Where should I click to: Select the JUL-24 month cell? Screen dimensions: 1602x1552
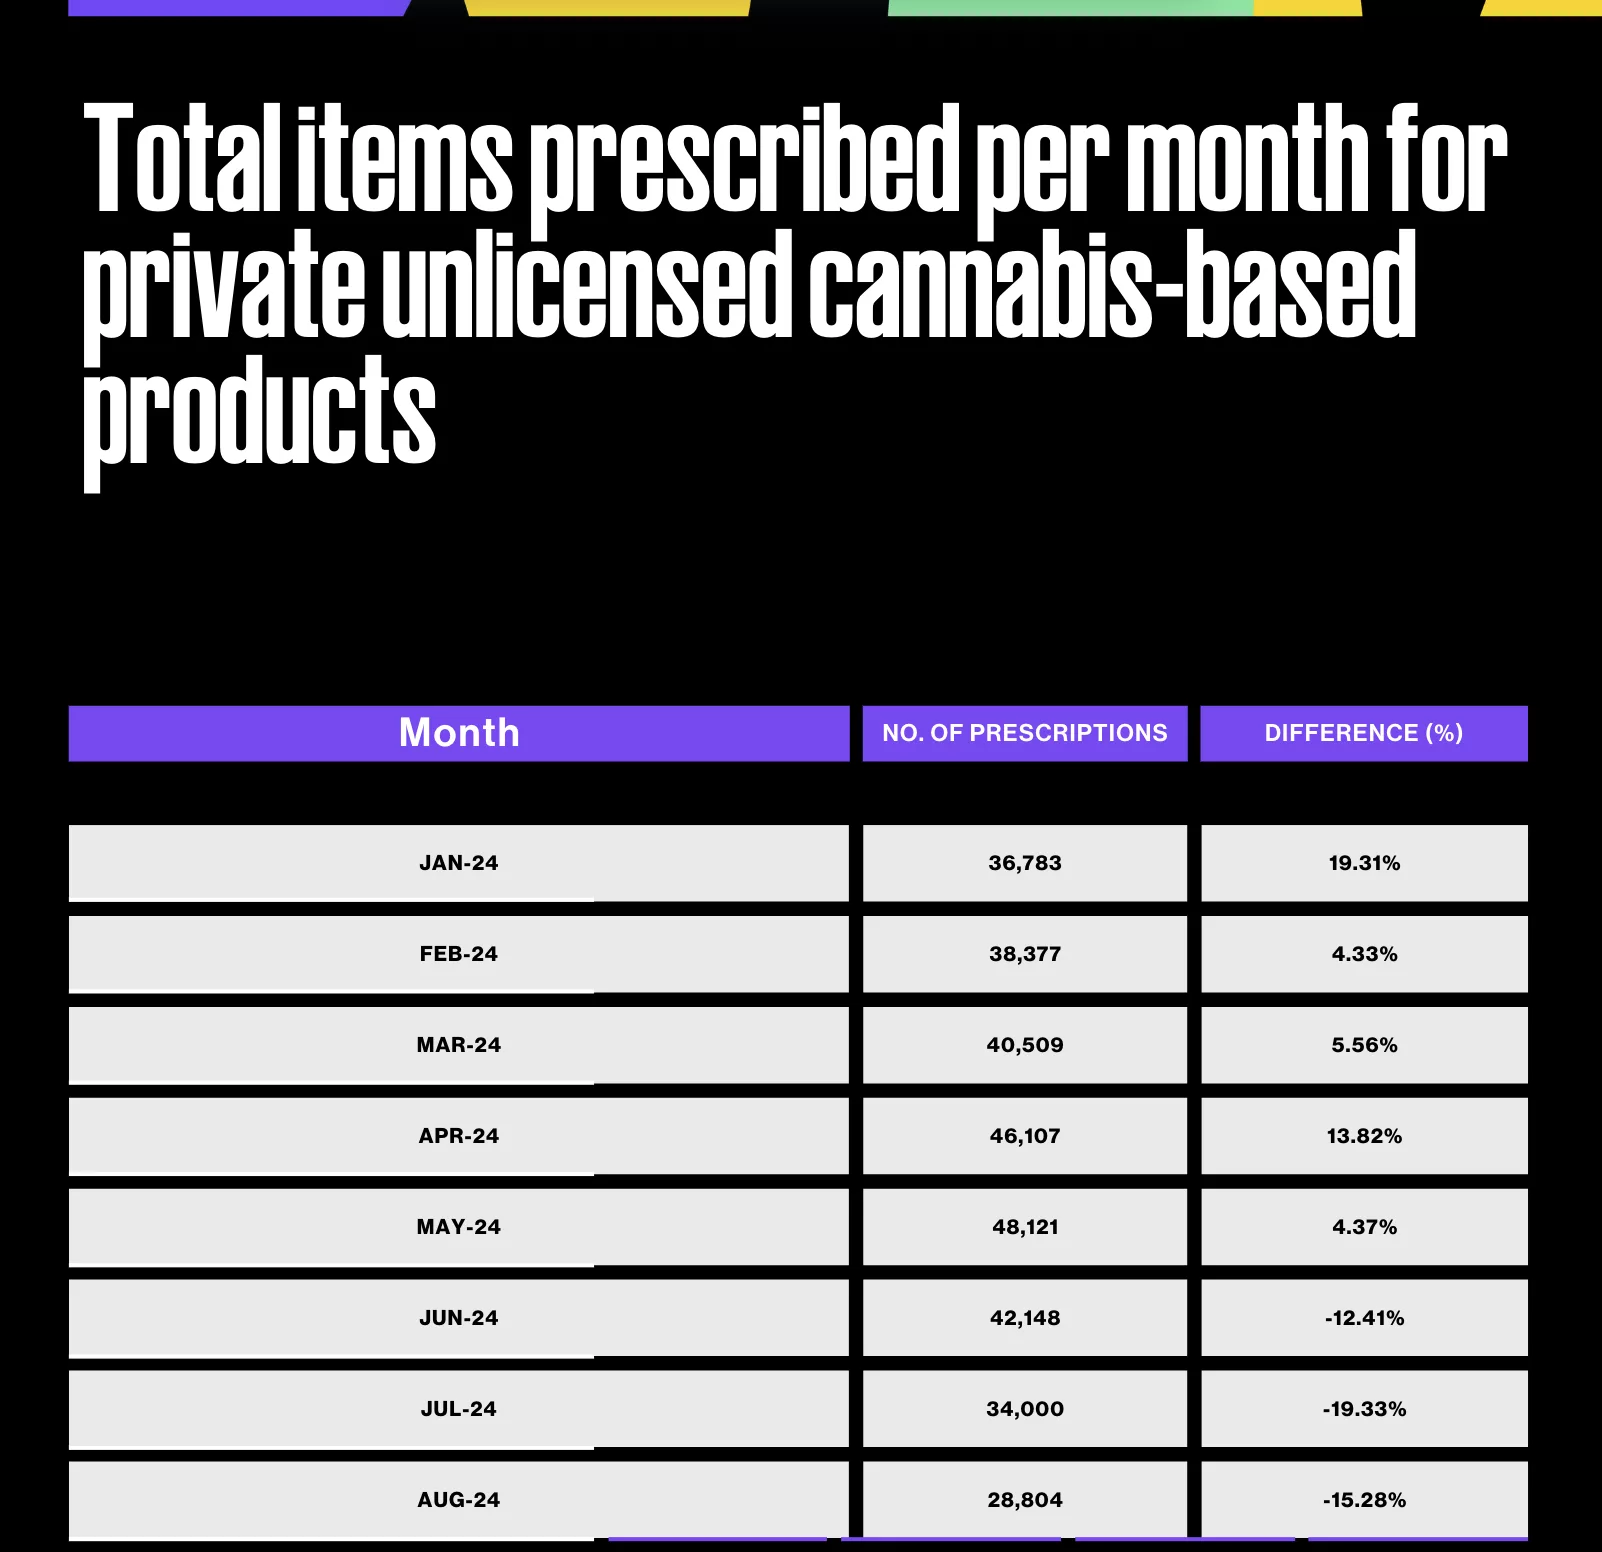click(459, 1409)
